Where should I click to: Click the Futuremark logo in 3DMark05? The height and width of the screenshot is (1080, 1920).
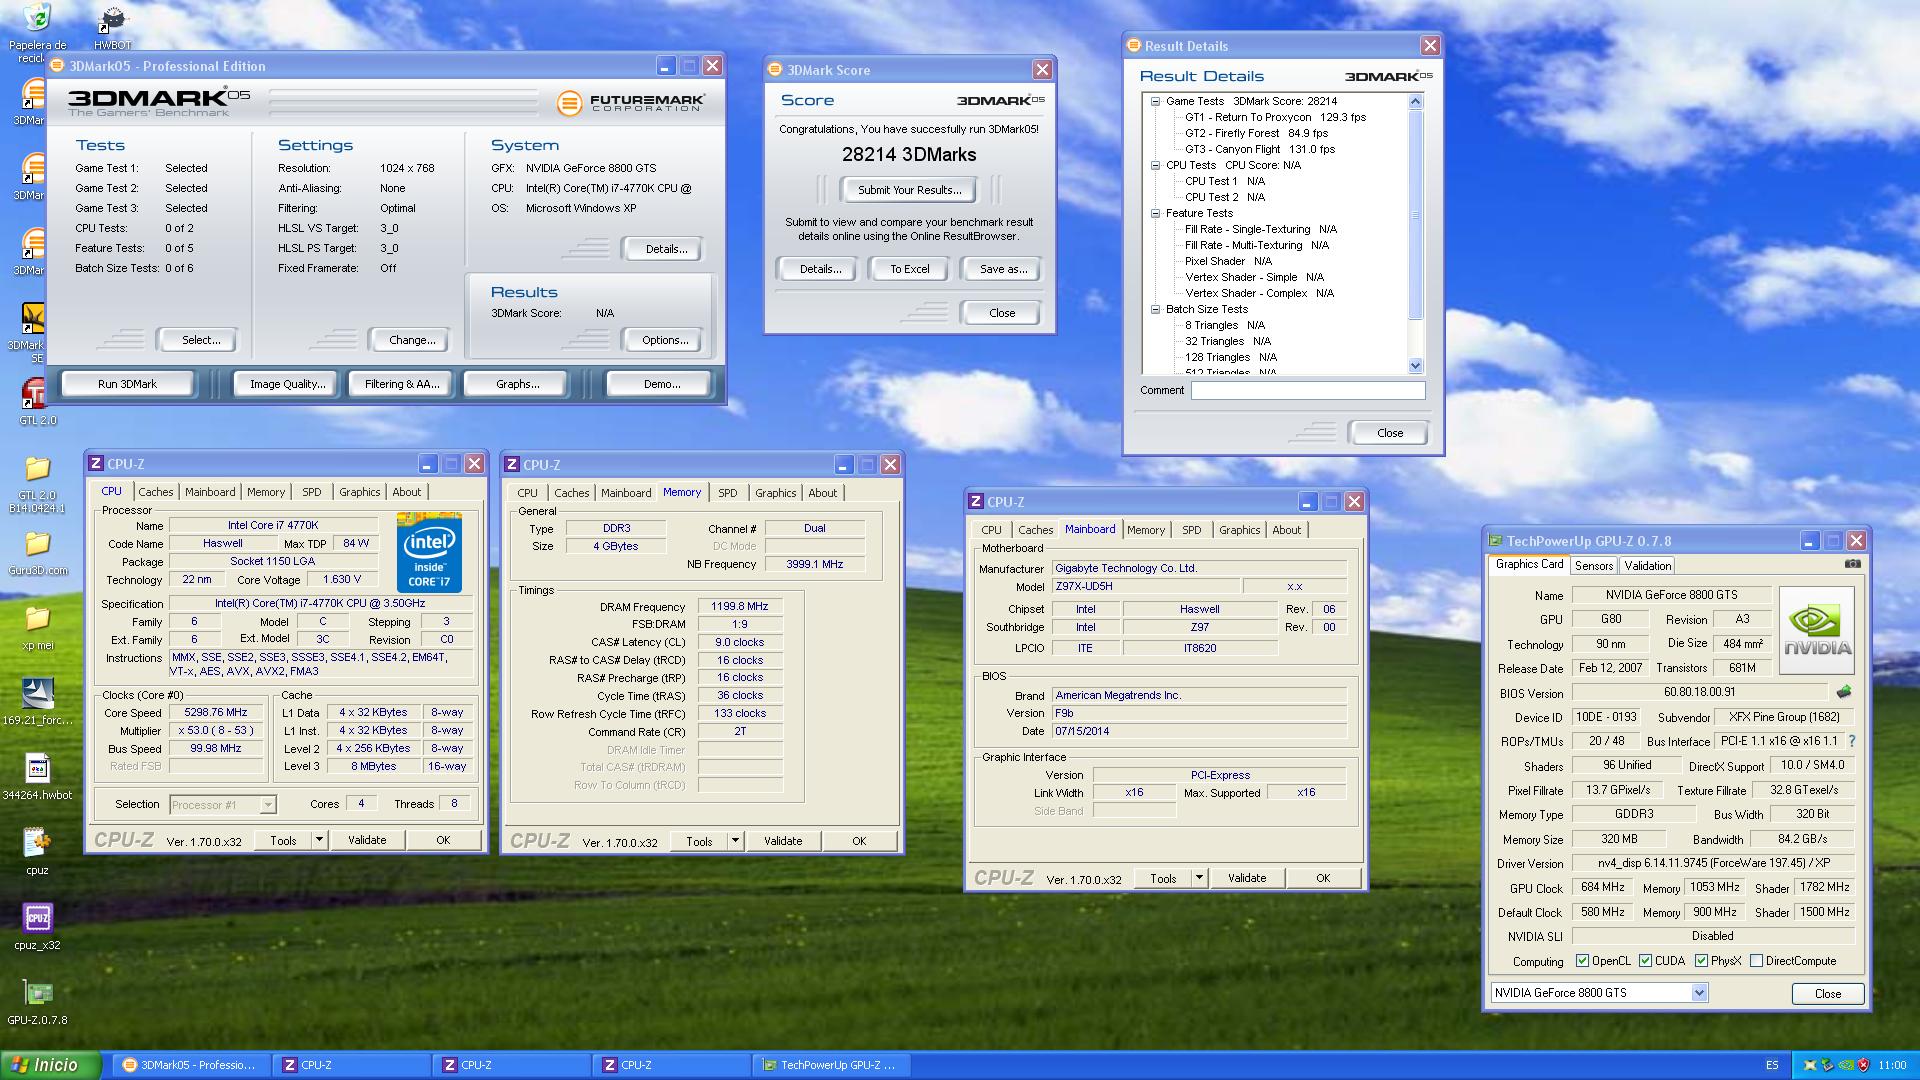coord(631,102)
